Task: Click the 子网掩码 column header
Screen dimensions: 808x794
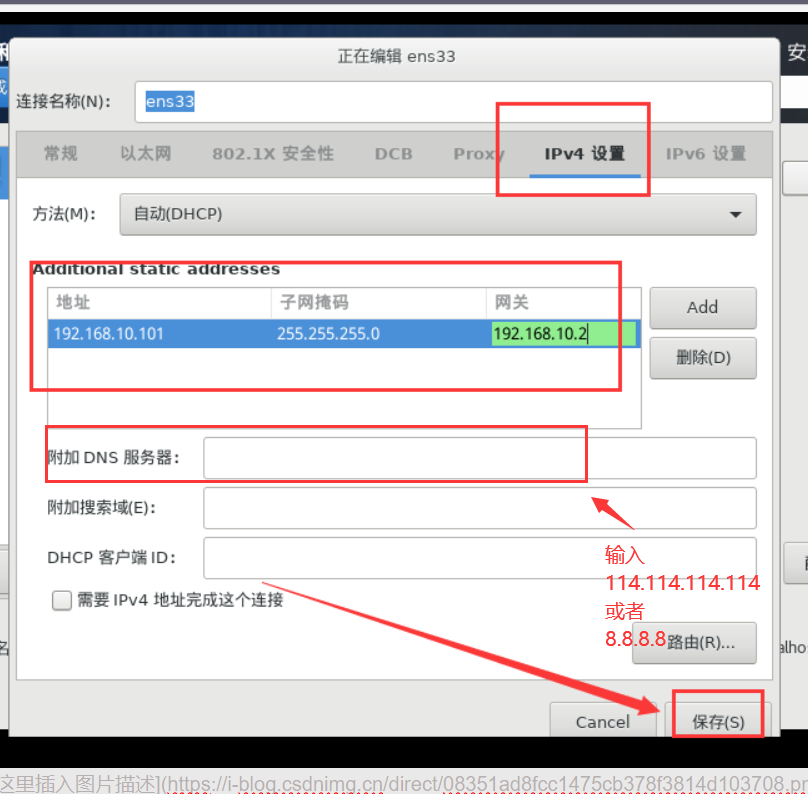Action: coord(379,303)
